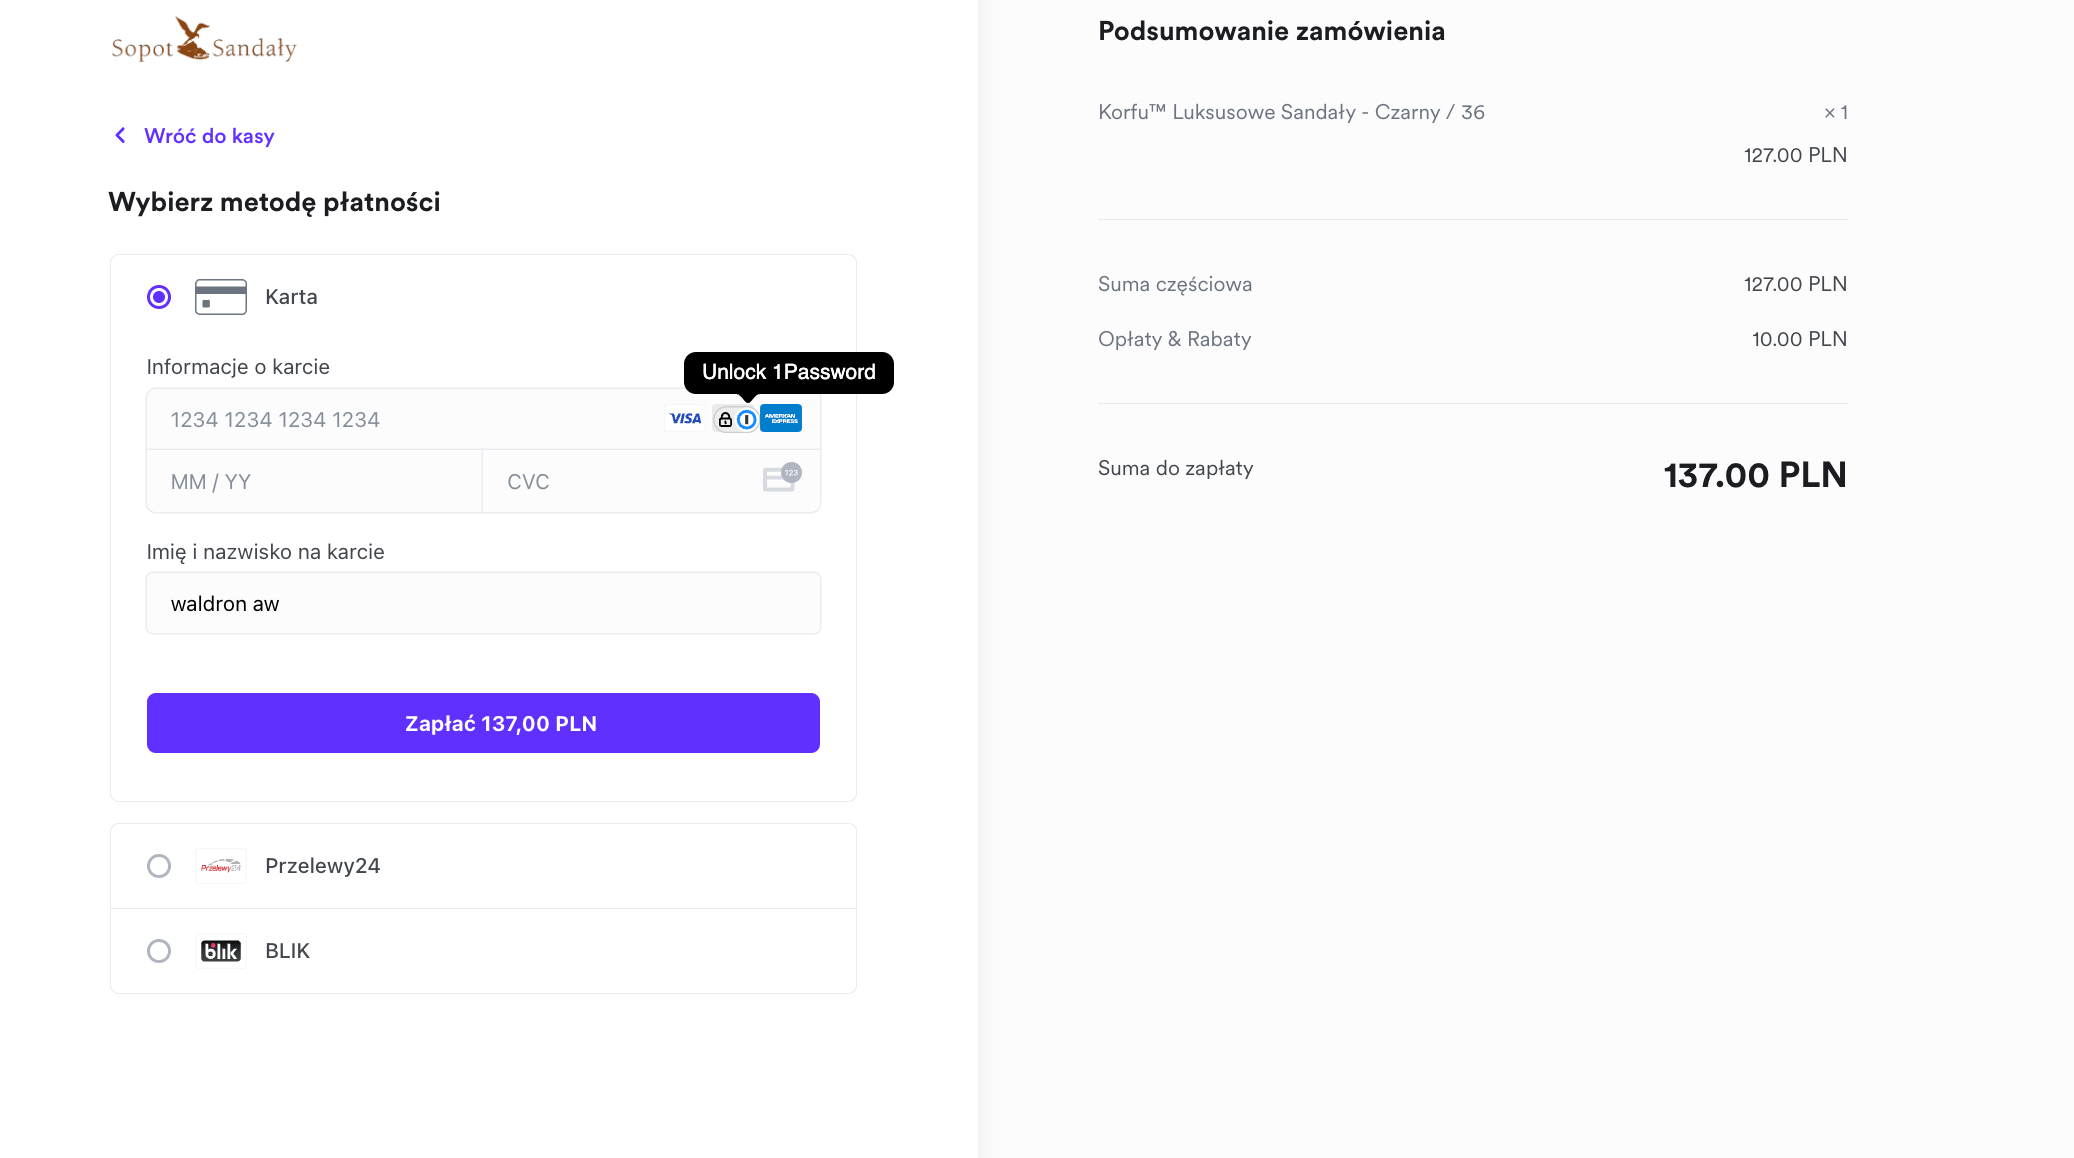Click the BLIK logo icon
This screenshot has height=1158, width=2074.
click(x=220, y=951)
